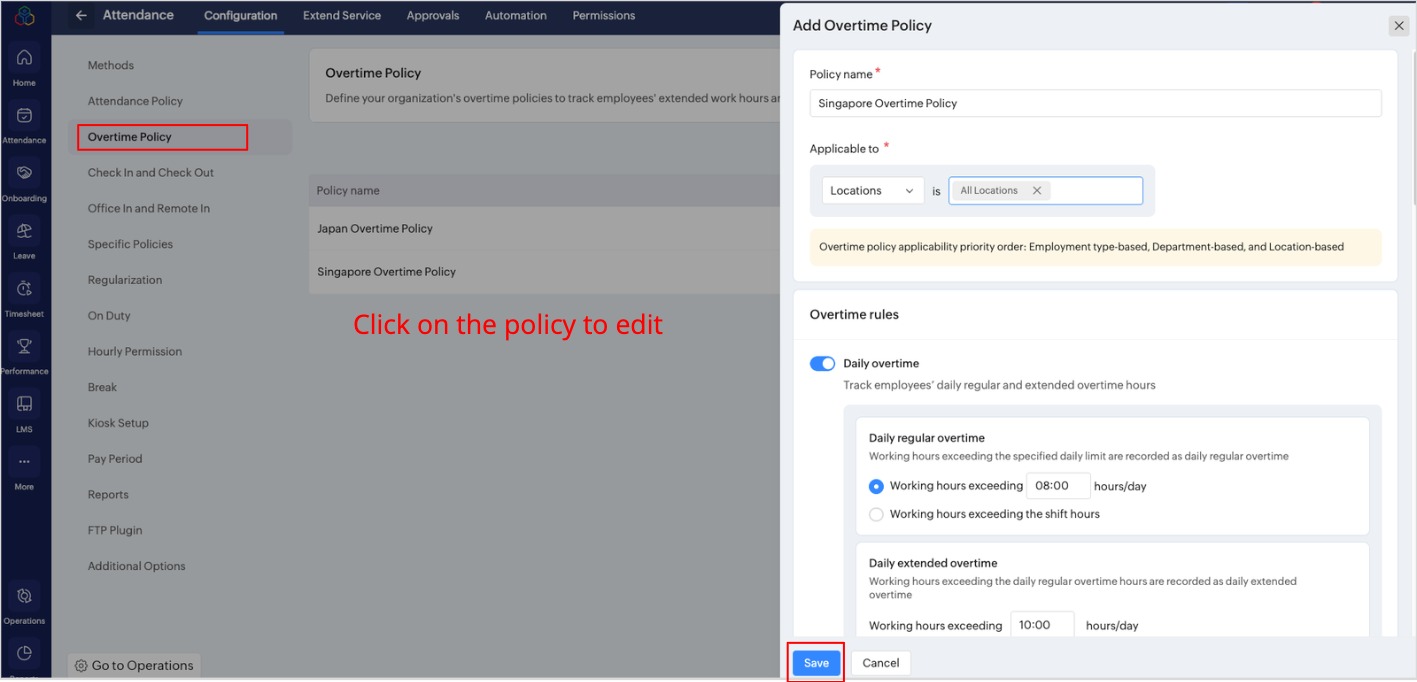Open Break settings

102,388
